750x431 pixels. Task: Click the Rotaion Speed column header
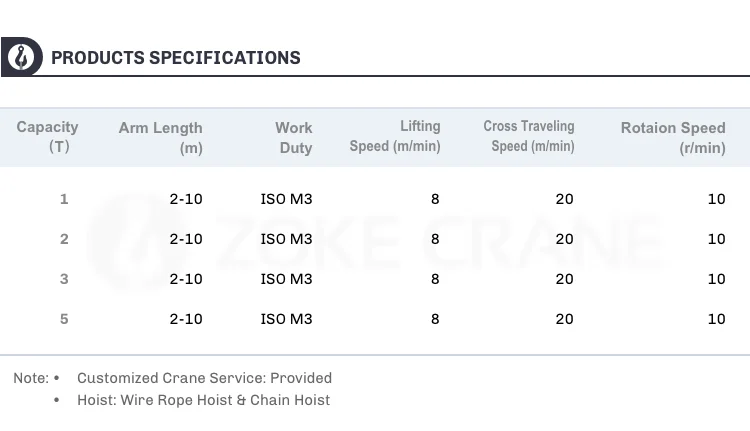pyautogui.click(x=673, y=138)
